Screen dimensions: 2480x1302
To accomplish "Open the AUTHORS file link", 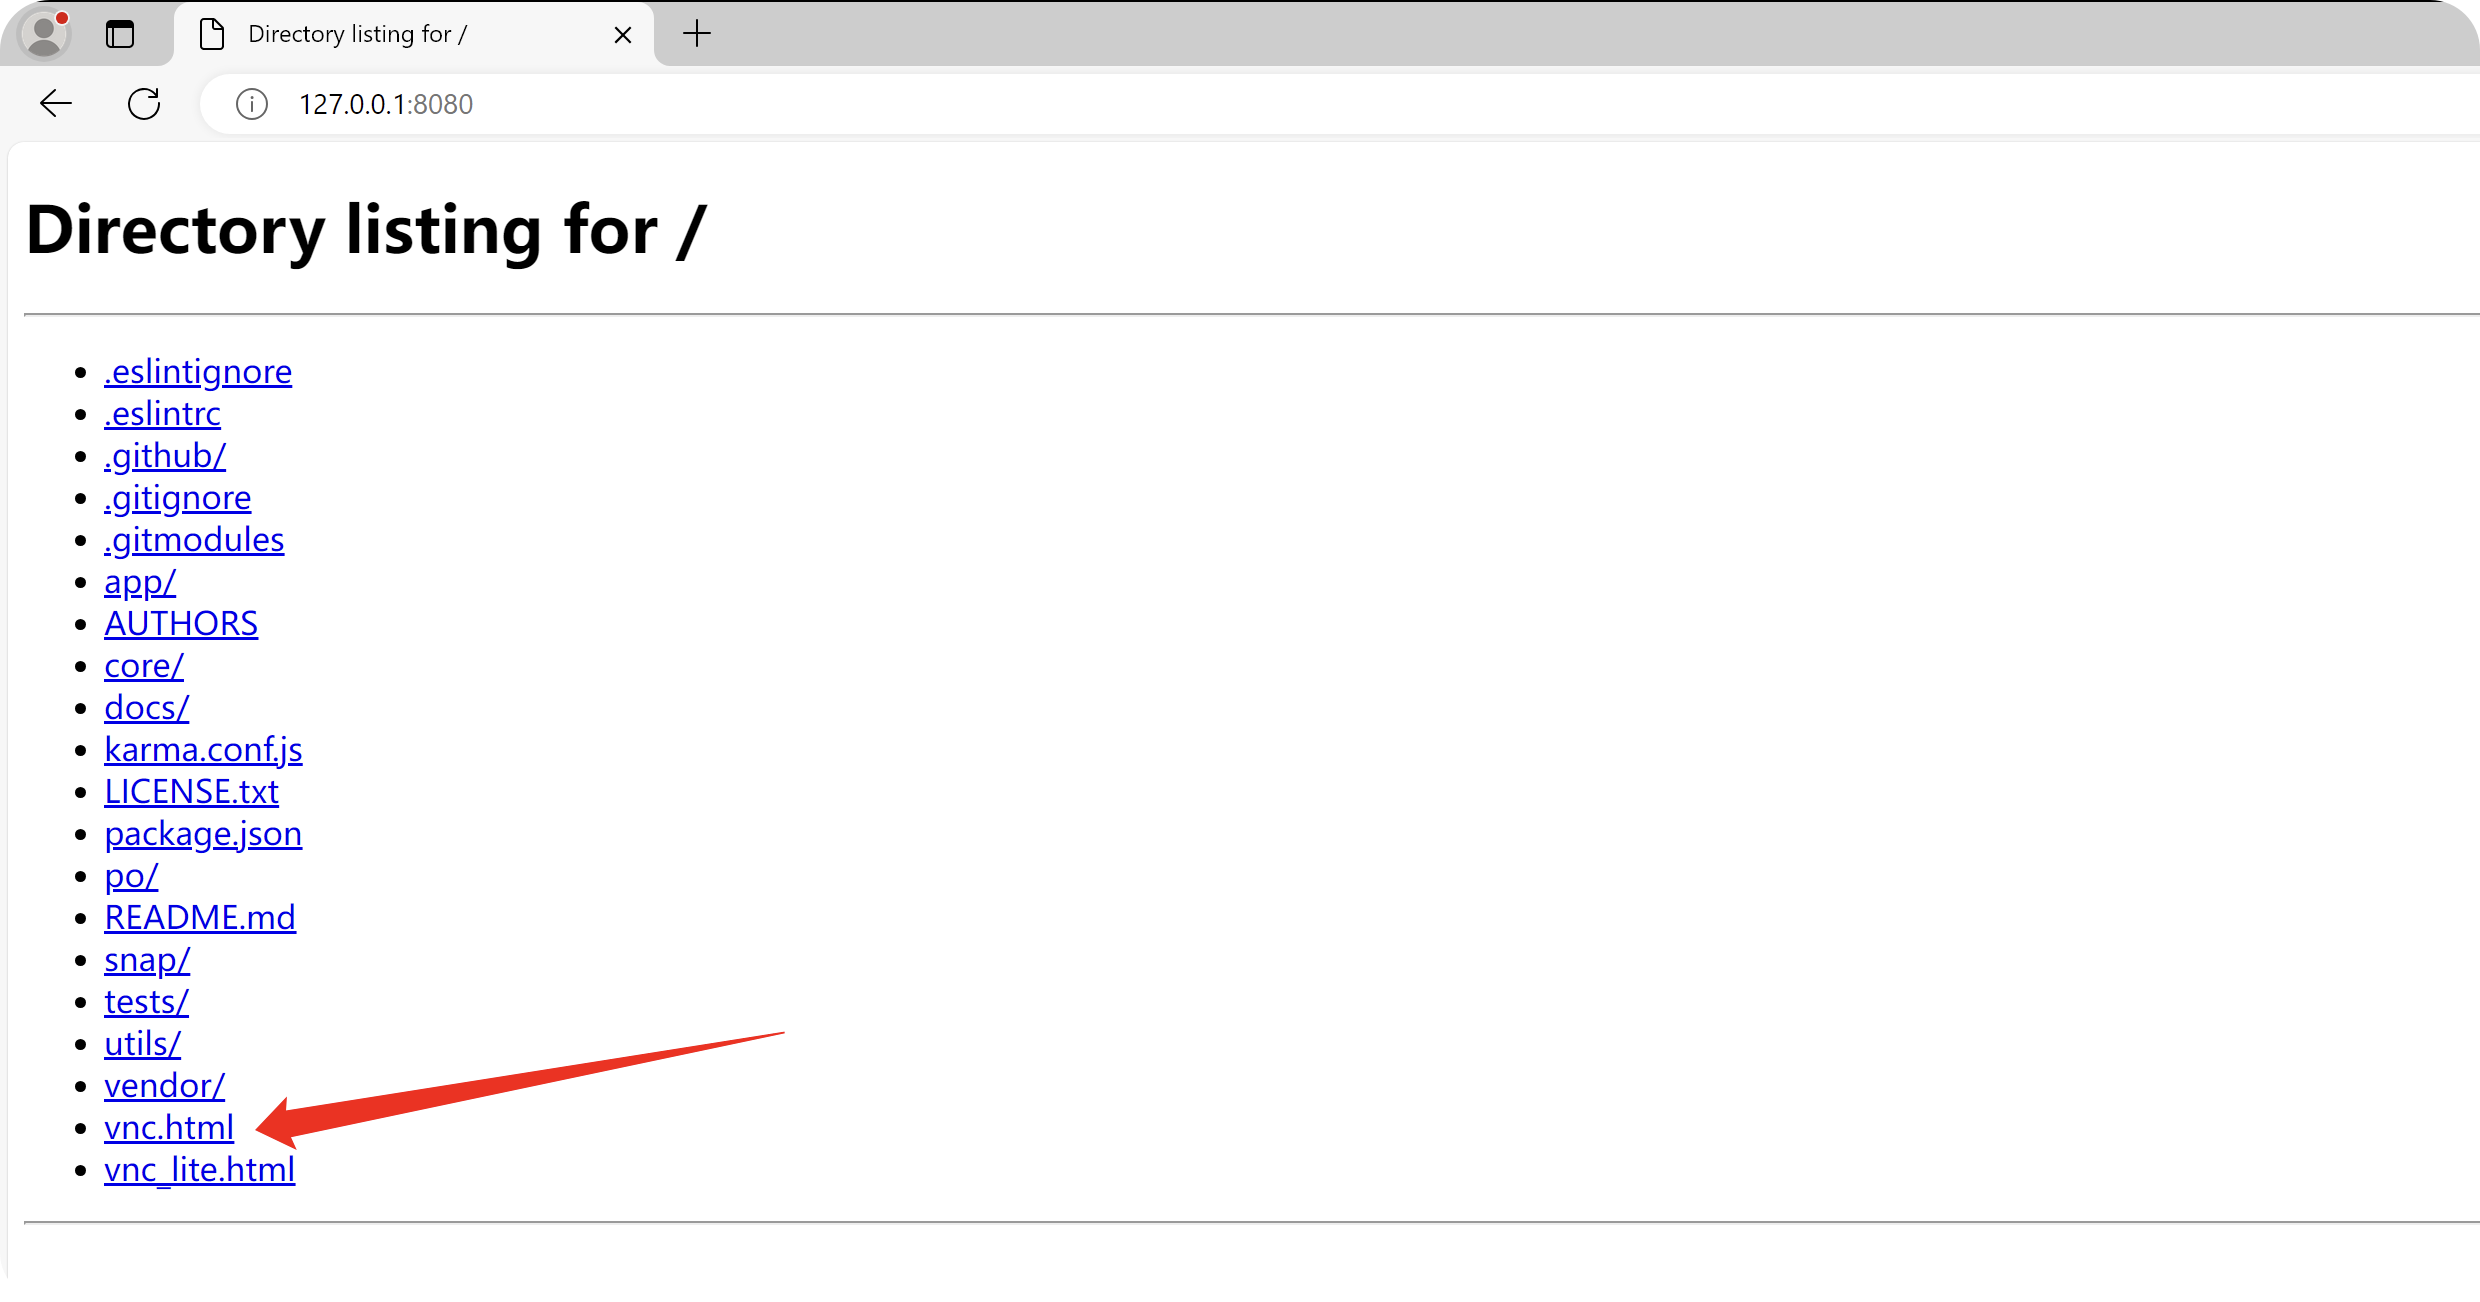I will pos(181,624).
